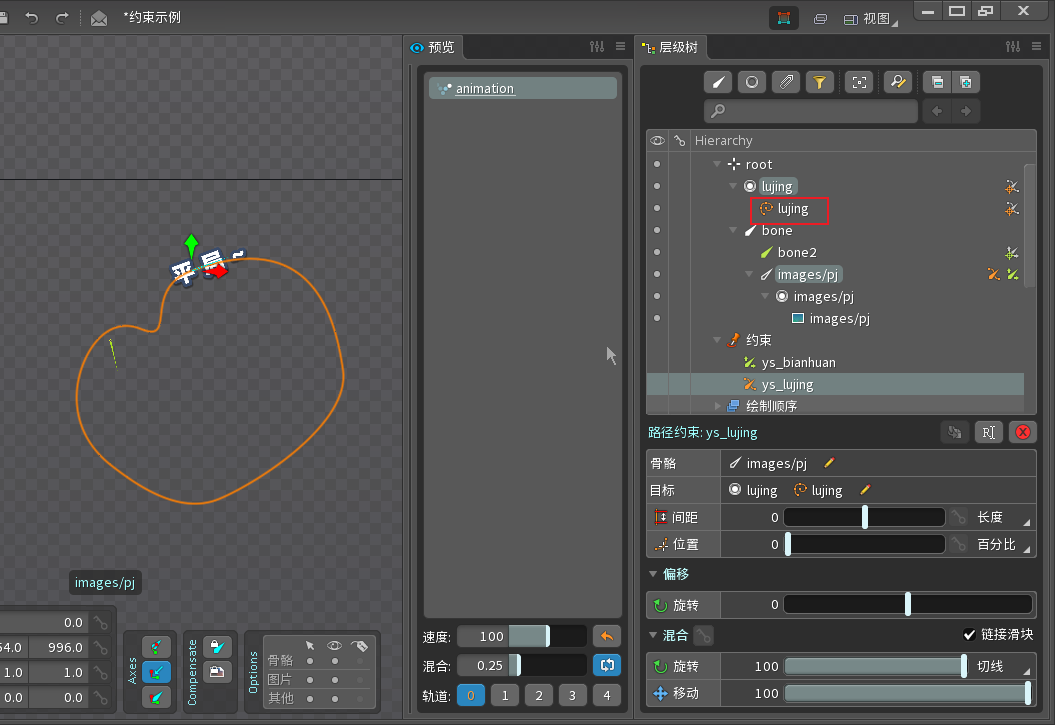Click the expand-all icon in tree toolbar
This screenshot has height=725, width=1055.
[966, 82]
